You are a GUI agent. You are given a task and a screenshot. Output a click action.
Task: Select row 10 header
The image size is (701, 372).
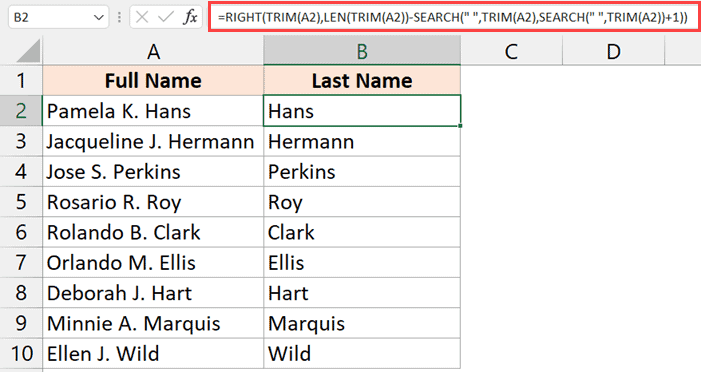(21, 353)
